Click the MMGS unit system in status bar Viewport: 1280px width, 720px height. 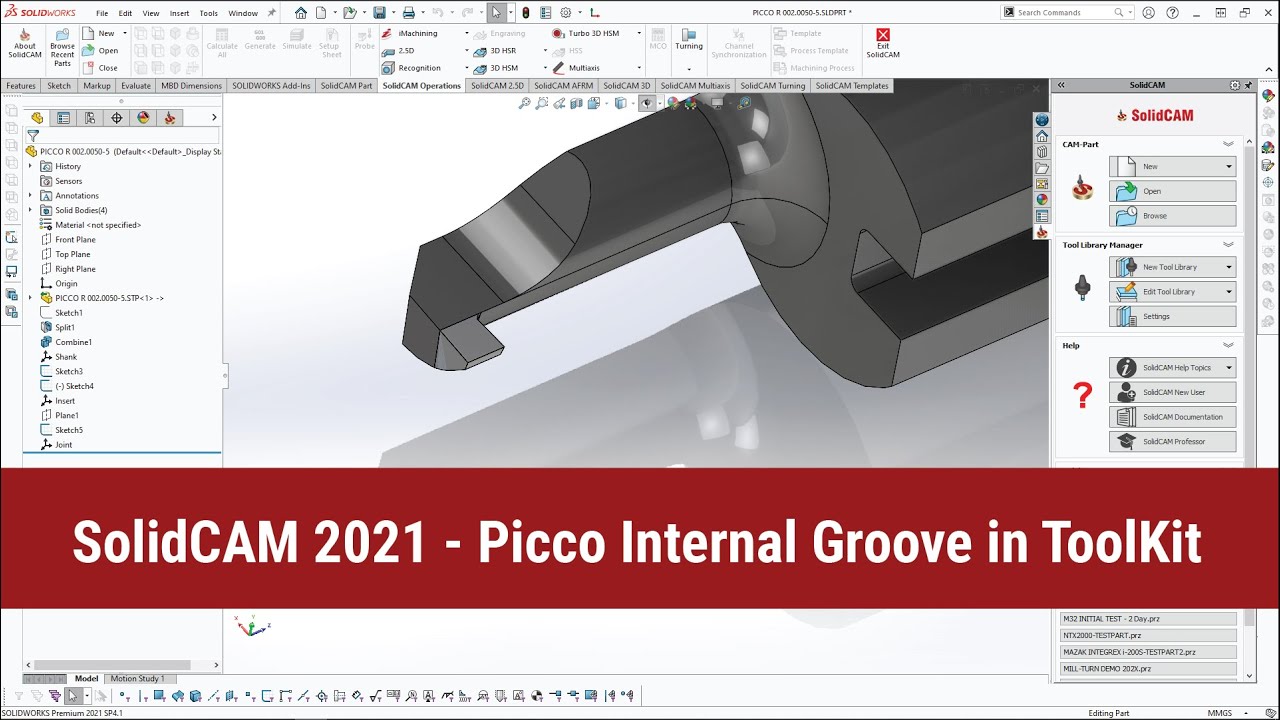point(1220,713)
